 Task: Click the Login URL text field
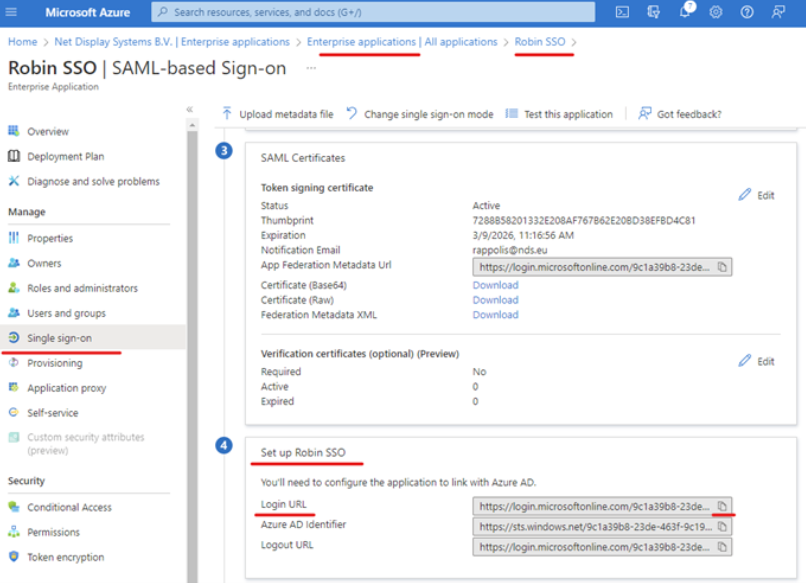pyautogui.click(x=602, y=506)
